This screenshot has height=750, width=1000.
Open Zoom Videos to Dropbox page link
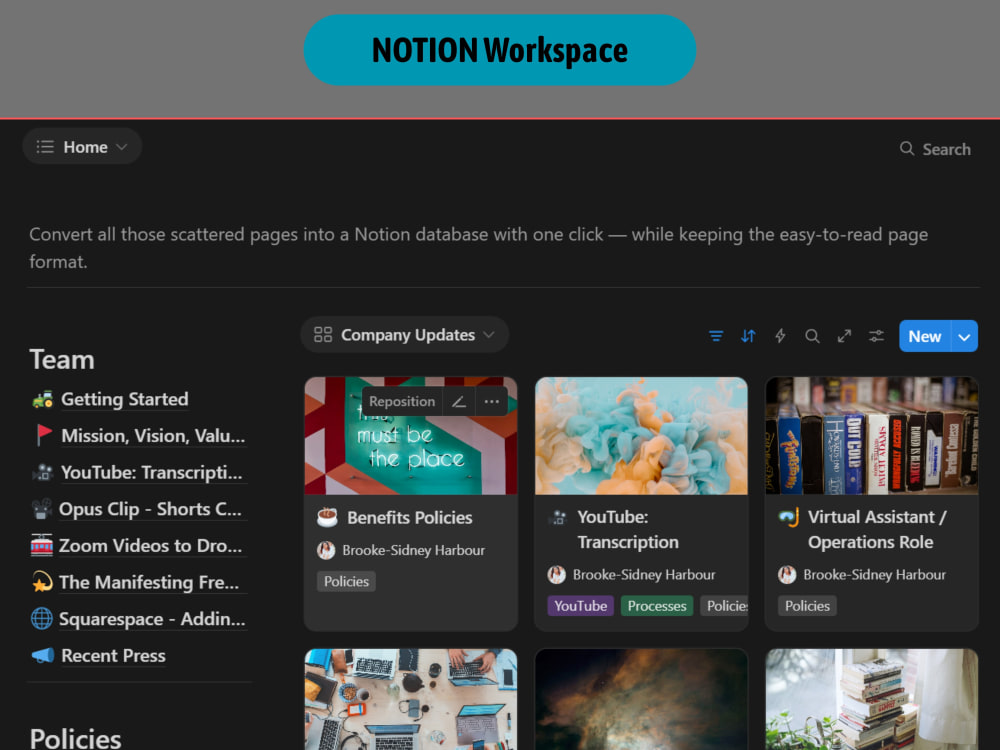point(151,546)
